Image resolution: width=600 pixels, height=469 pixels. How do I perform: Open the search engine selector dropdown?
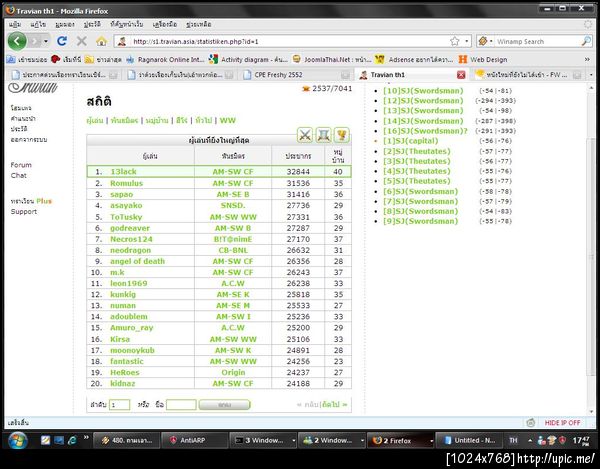[485, 41]
